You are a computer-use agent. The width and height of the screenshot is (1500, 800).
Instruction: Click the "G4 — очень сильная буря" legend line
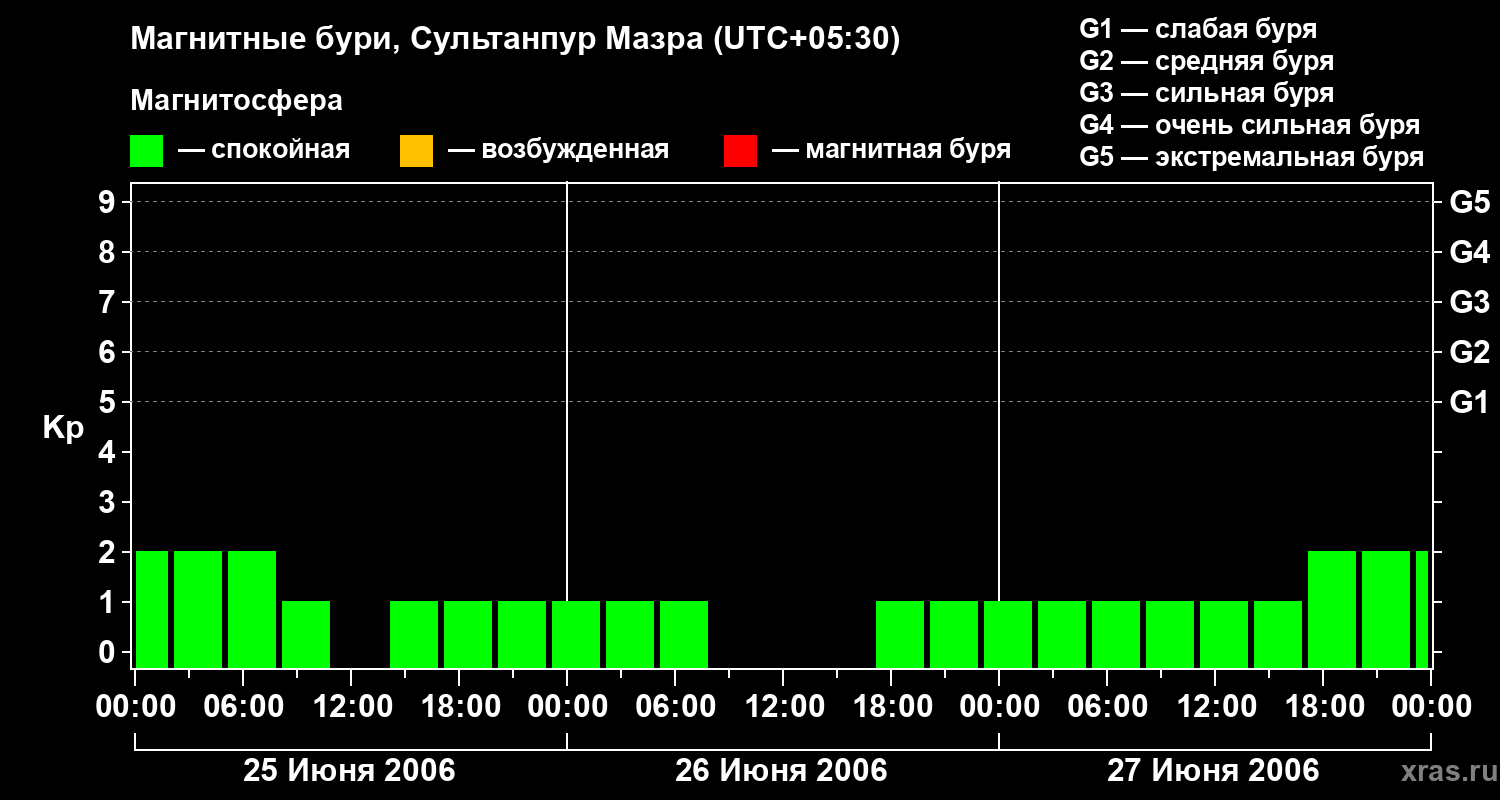point(1250,125)
